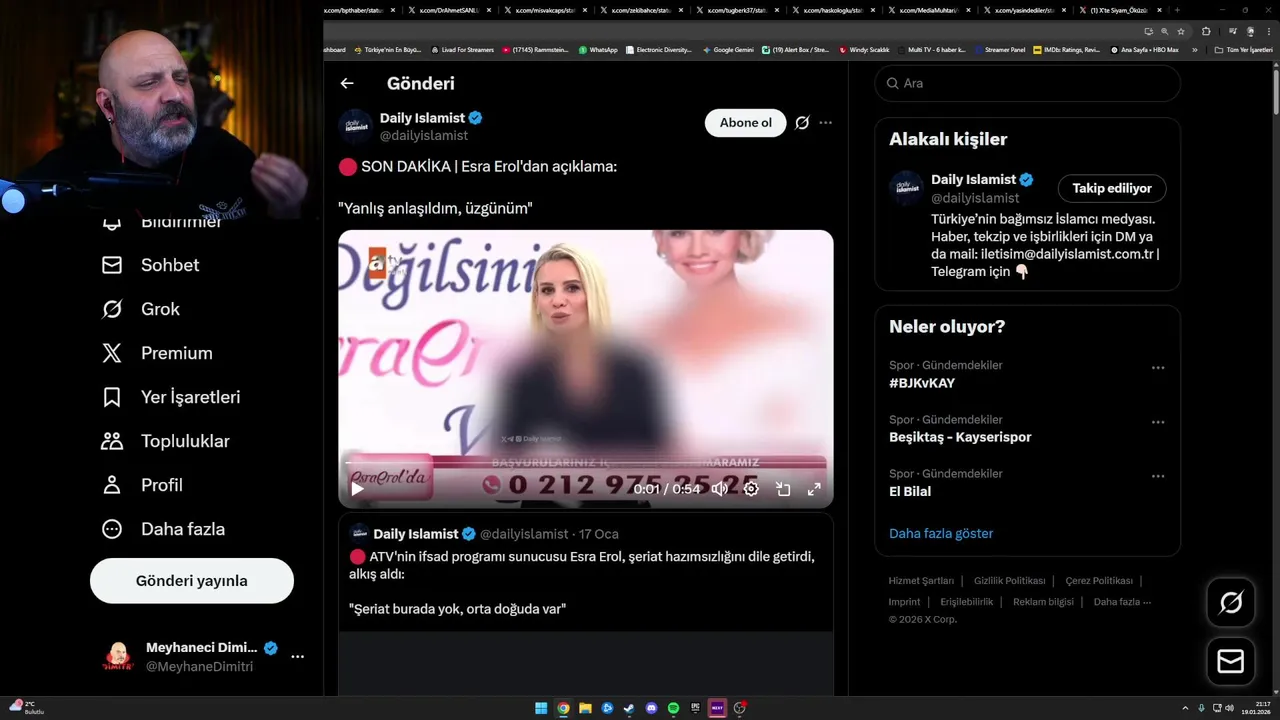Open Google Gemini bookmark
1280x720 pixels.
[728, 49]
